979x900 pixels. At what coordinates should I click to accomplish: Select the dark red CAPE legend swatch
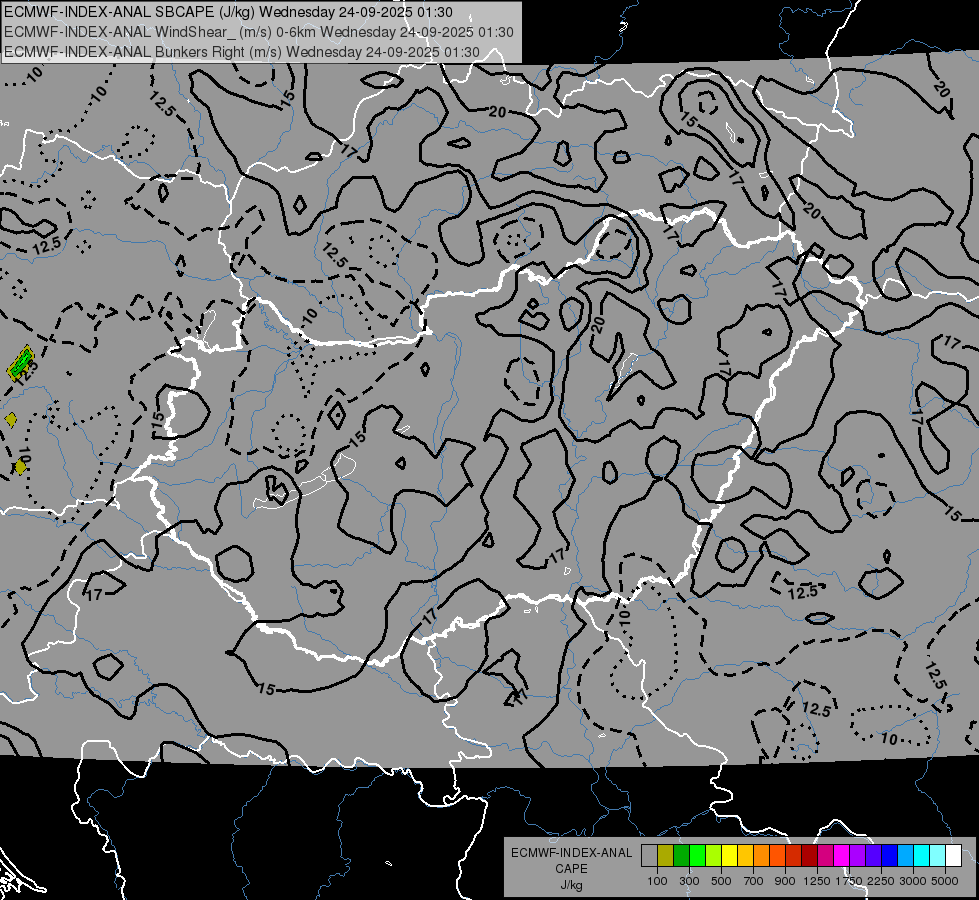coord(809,856)
